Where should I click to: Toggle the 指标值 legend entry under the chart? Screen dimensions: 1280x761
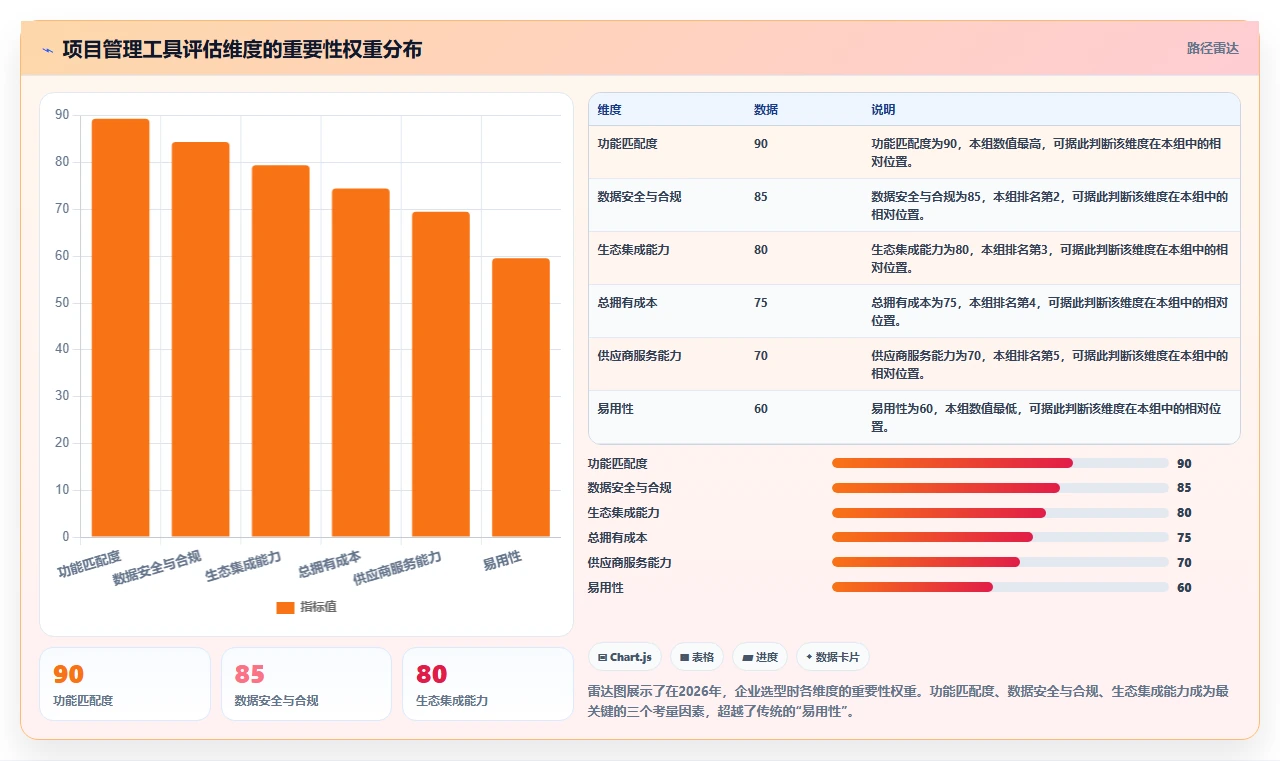[x=306, y=607]
